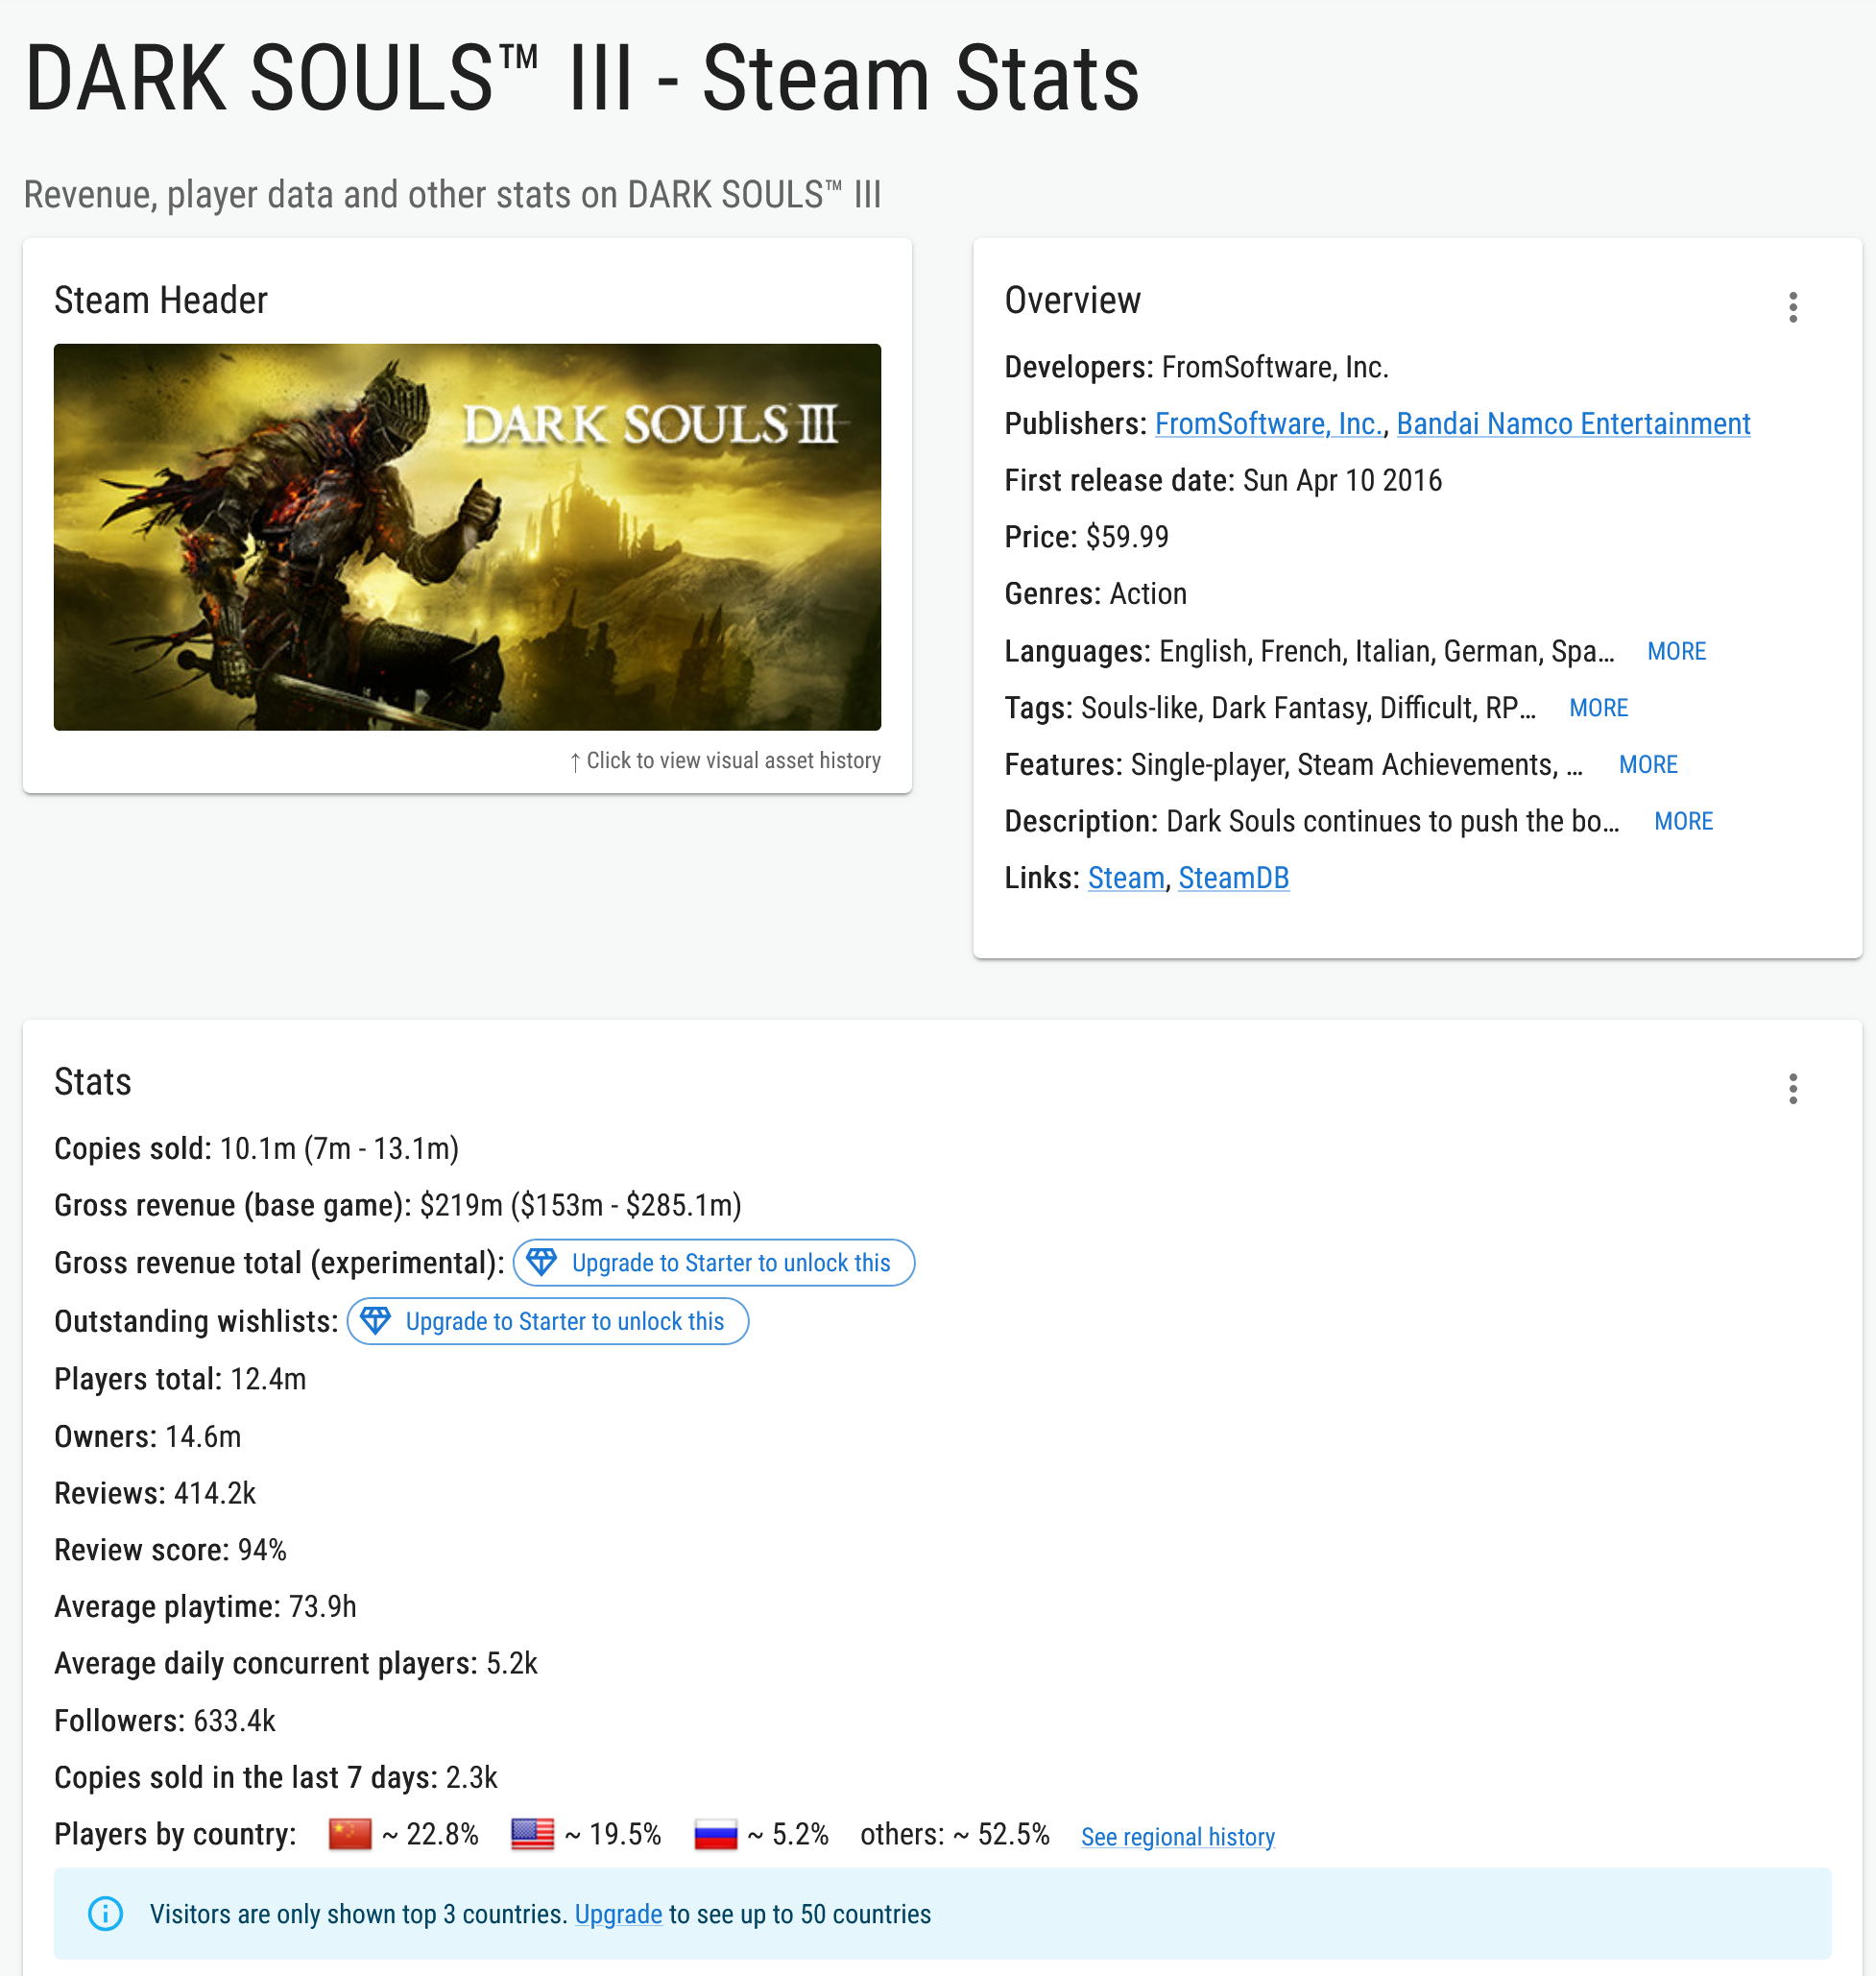The height and width of the screenshot is (1976, 1876).
Task: Click the Review score 94% line
Action: [171, 1550]
